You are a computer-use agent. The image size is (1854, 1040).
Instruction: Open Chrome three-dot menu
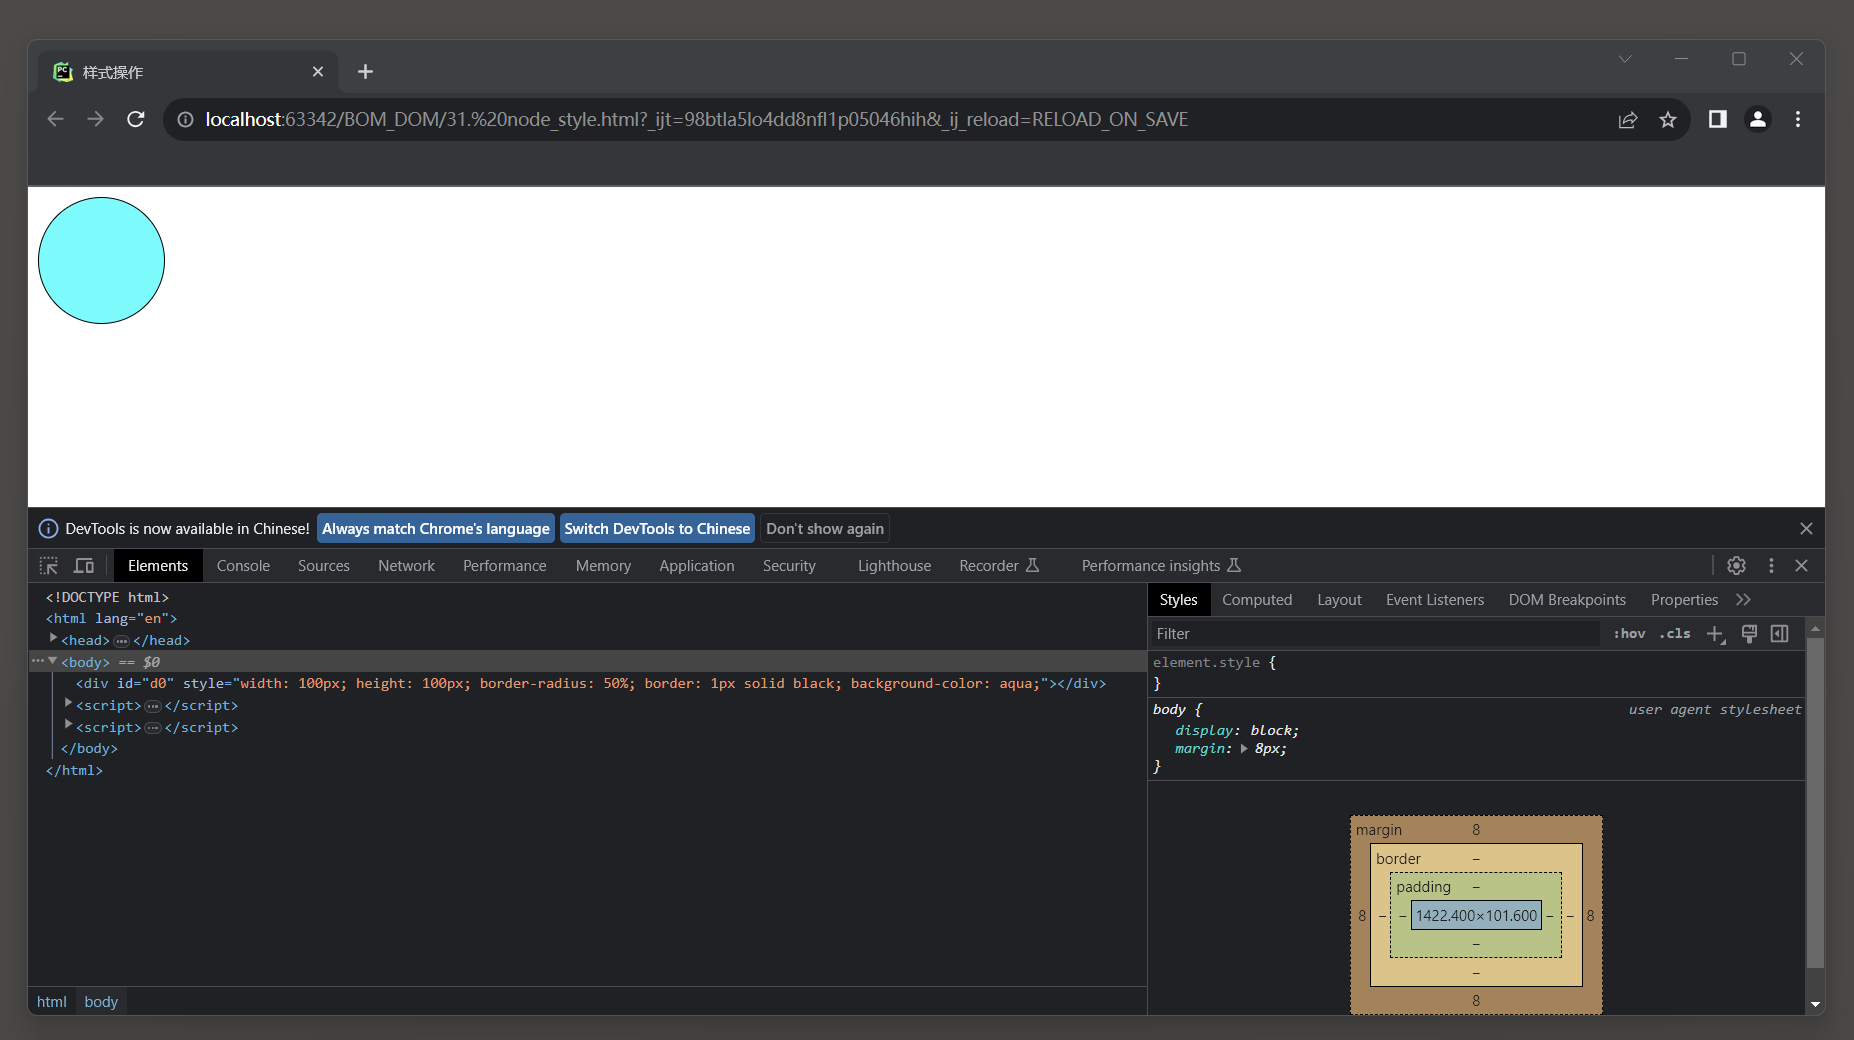[1798, 120]
